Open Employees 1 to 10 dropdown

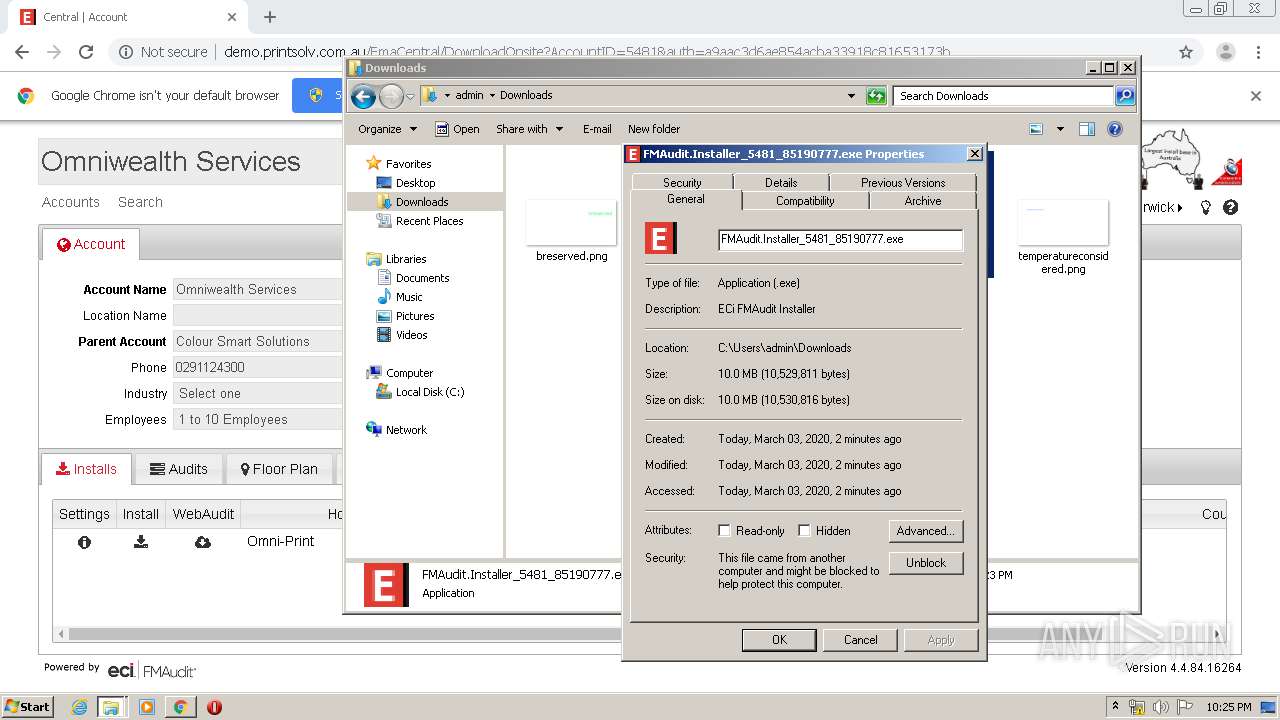click(258, 419)
